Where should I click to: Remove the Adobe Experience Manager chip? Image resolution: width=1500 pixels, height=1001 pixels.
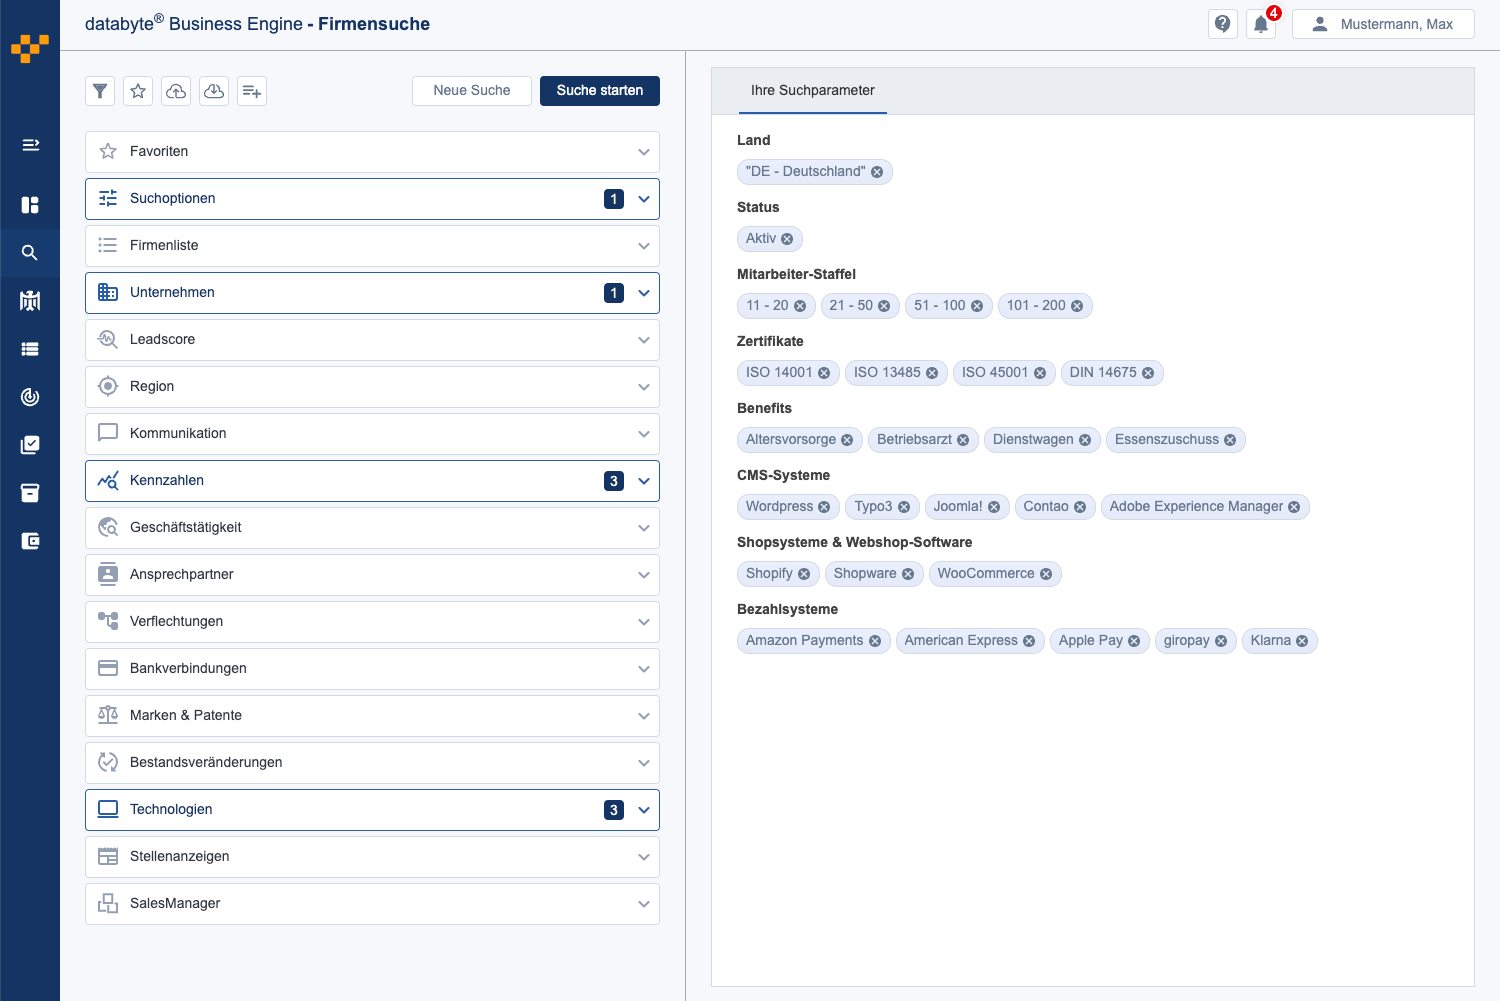coord(1294,507)
